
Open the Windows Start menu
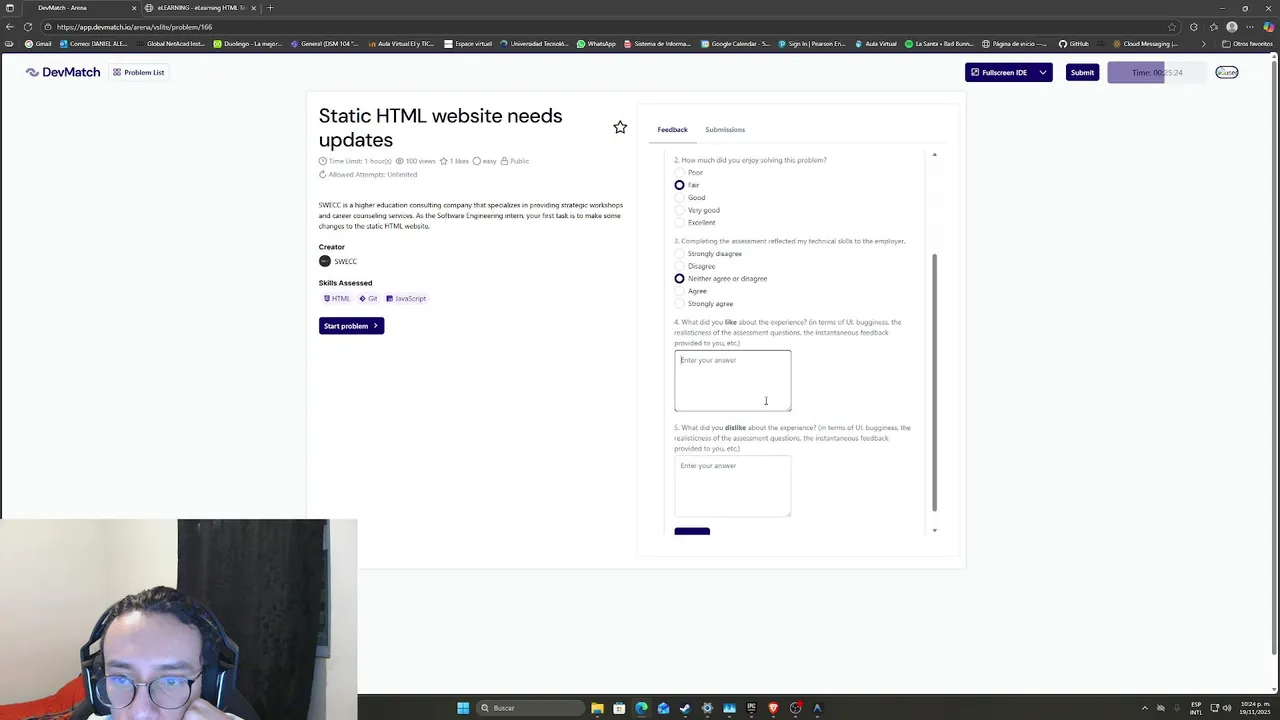pyautogui.click(x=463, y=708)
